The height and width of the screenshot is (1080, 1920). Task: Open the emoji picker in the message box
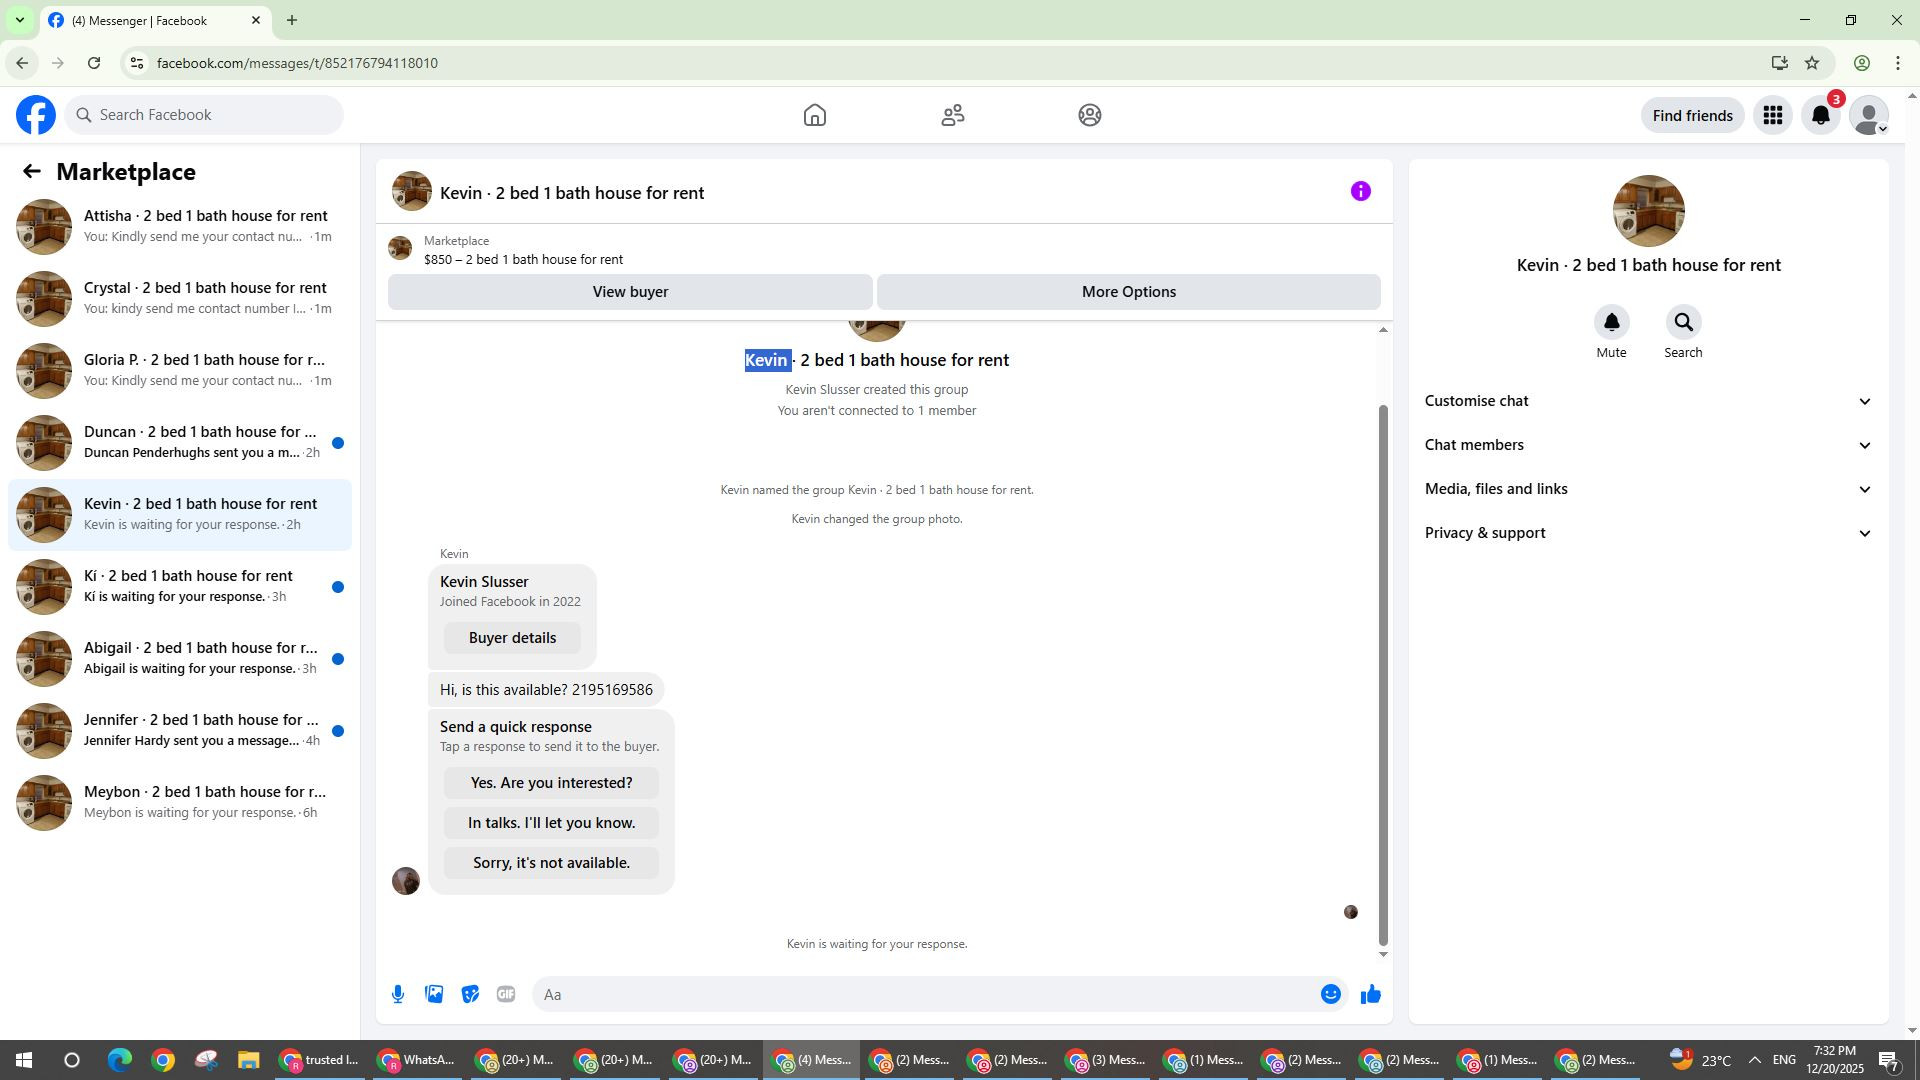click(1330, 994)
